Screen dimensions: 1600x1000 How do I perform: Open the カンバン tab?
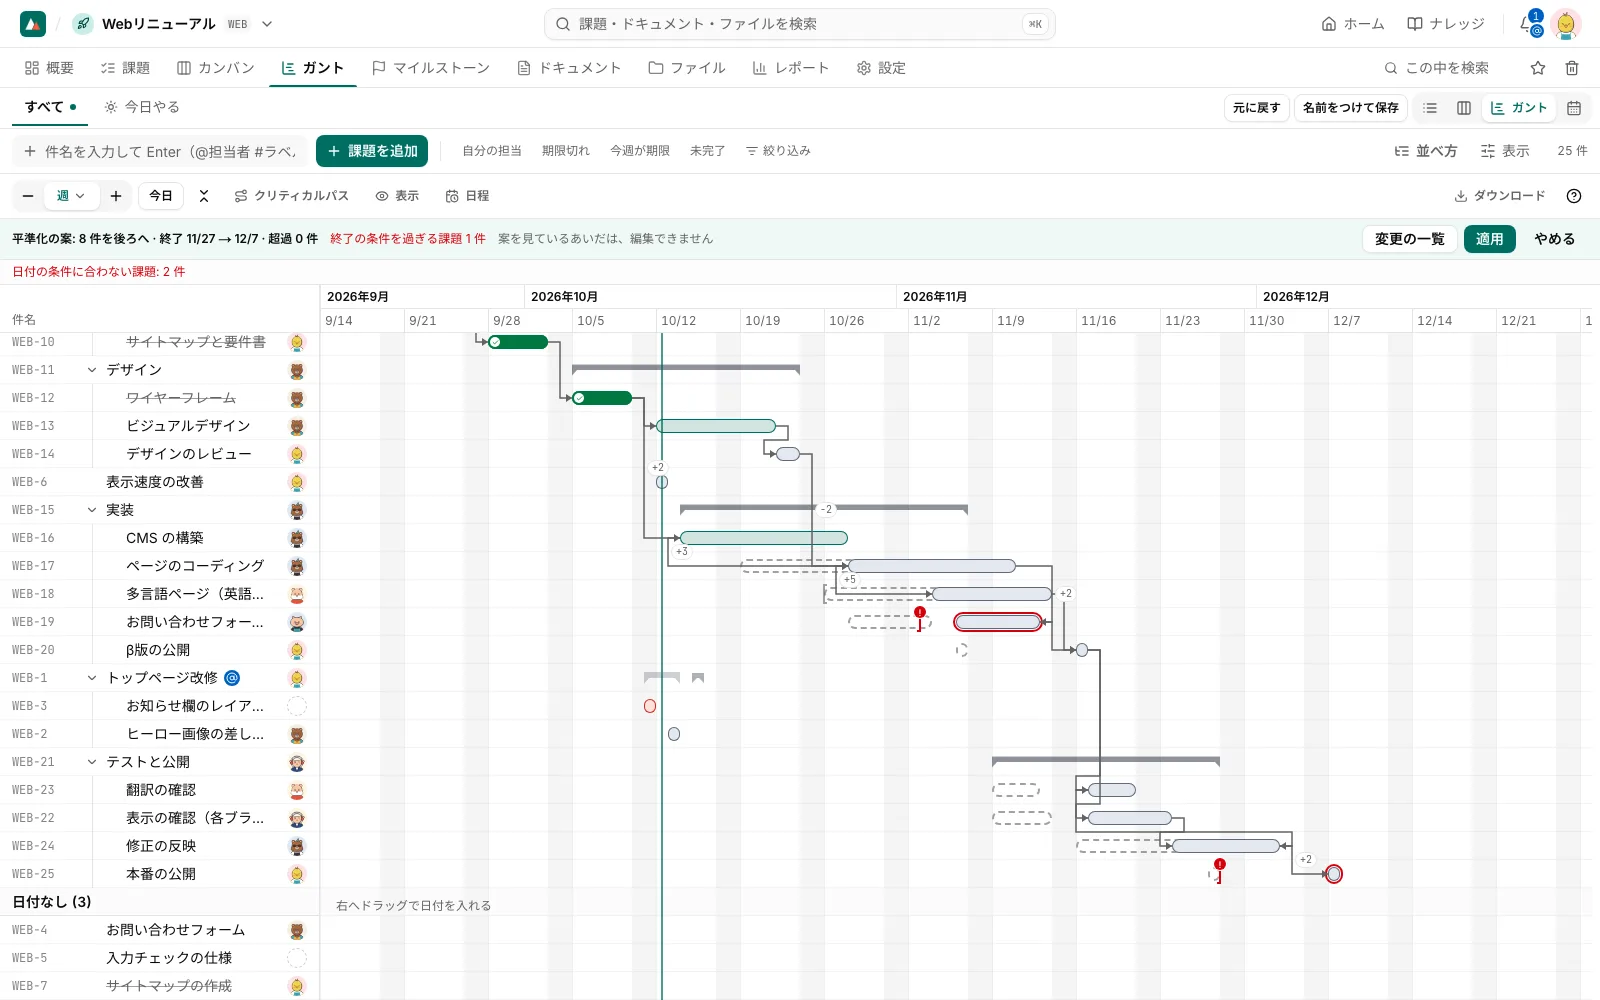(x=215, y=68)
